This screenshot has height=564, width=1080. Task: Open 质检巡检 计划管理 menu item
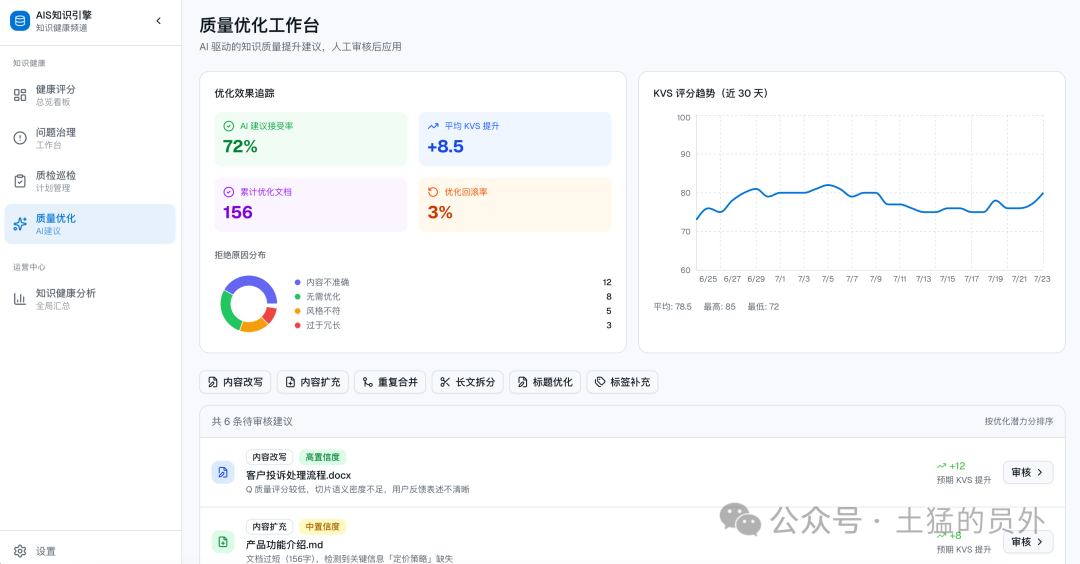point(90,181)
